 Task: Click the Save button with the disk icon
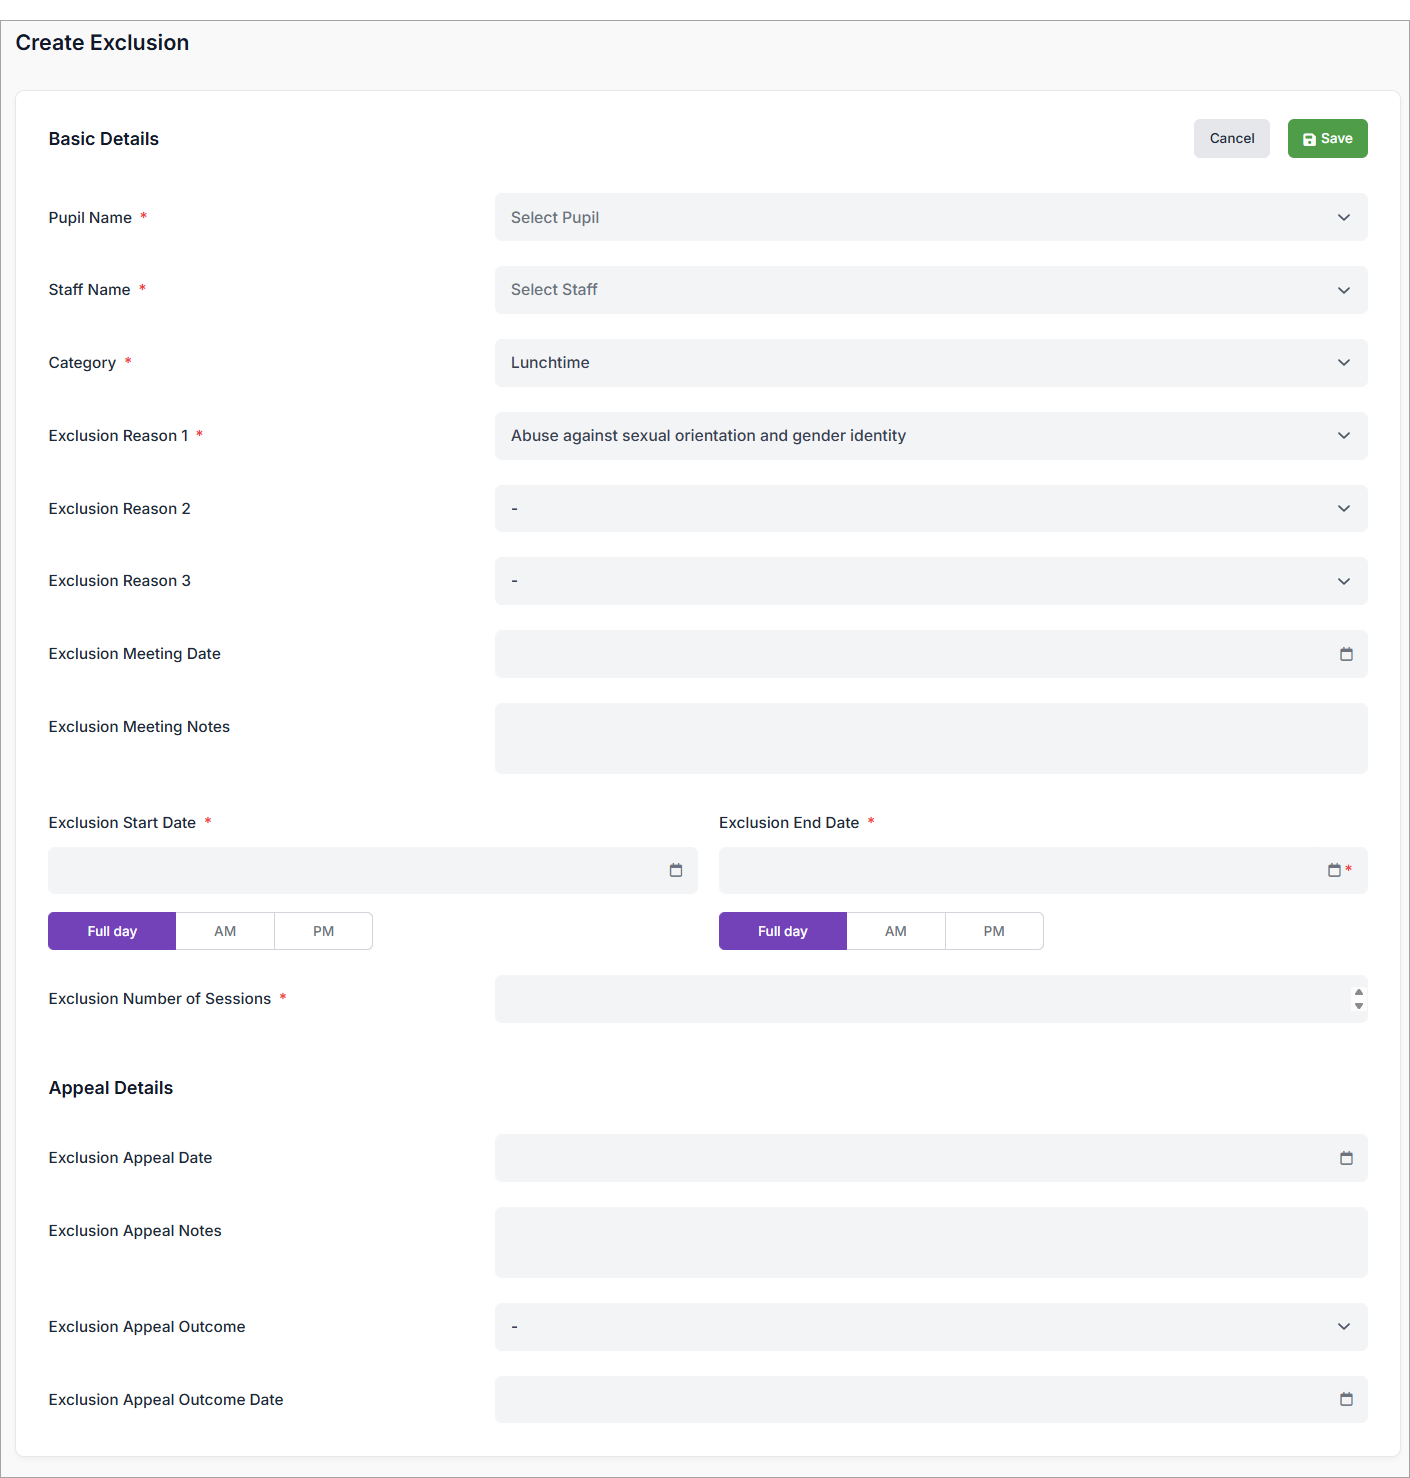point(1327,139)
